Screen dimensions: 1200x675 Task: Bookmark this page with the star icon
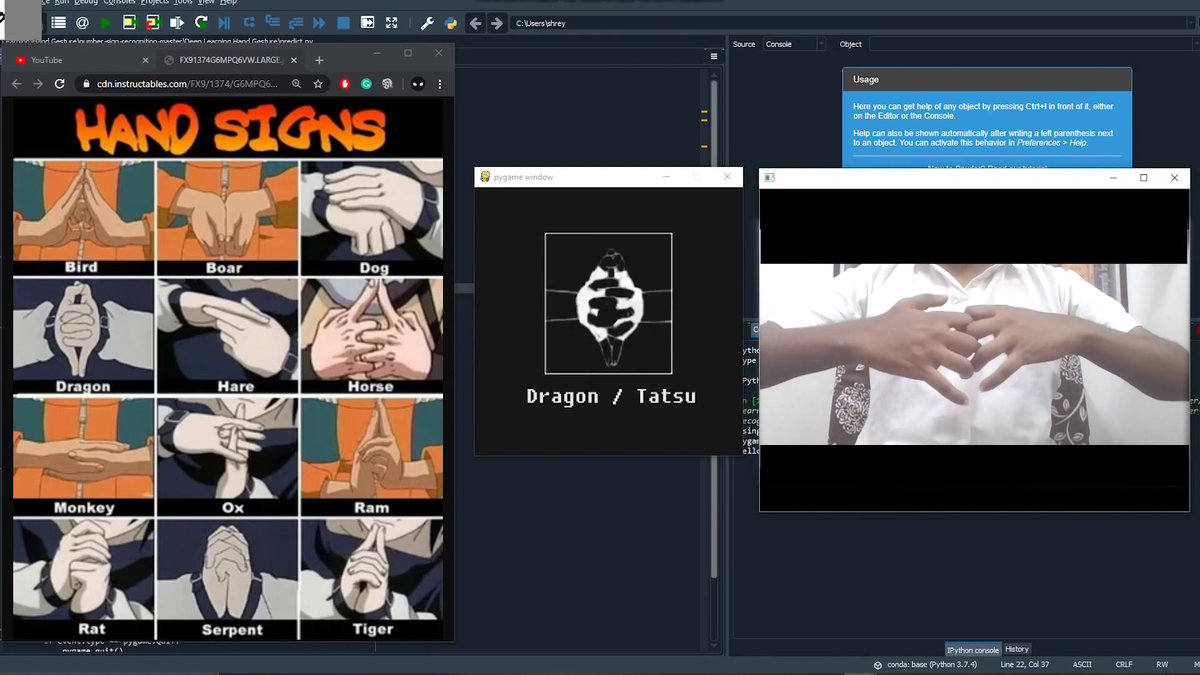point(318,84)
